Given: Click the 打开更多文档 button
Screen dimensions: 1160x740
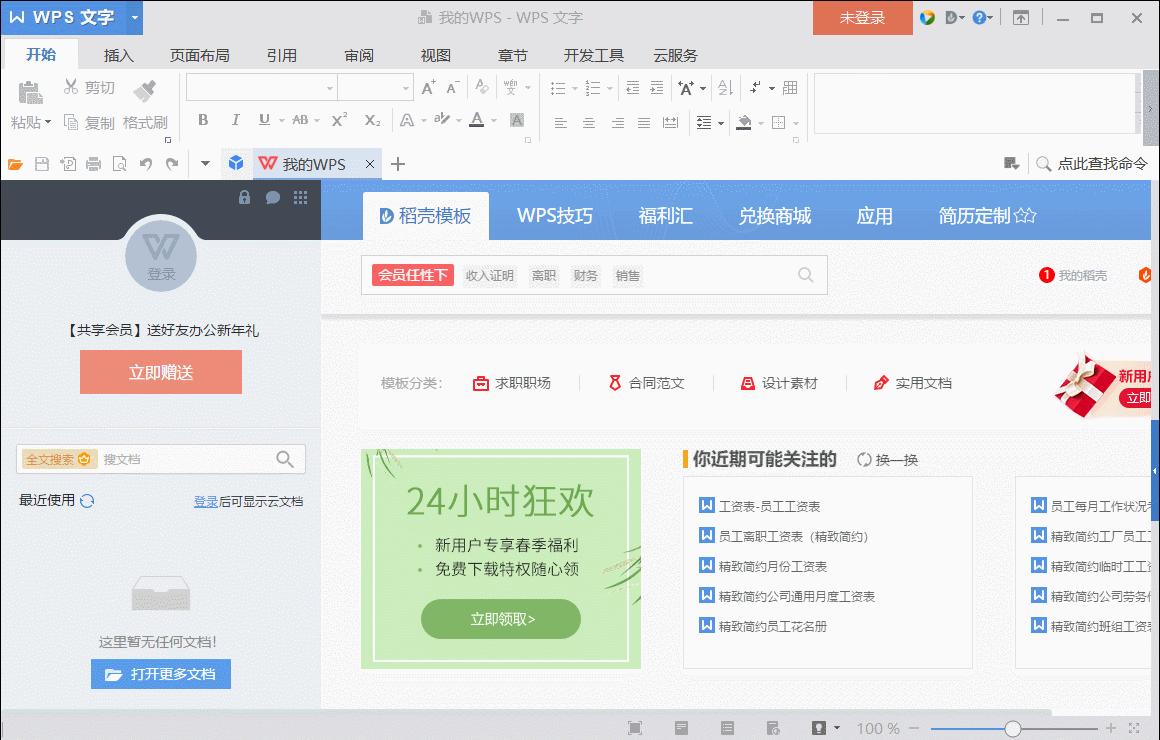Looking at the screenshot, I should (160, 673).
